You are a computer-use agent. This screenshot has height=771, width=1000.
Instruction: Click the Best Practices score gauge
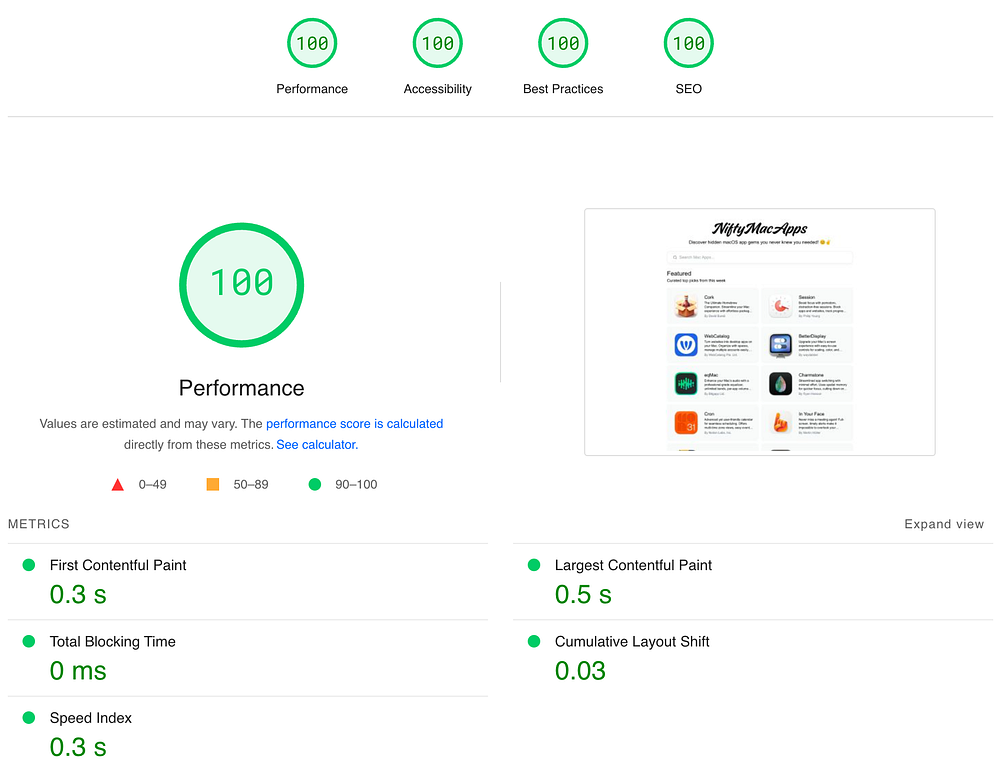click(563, 43)
